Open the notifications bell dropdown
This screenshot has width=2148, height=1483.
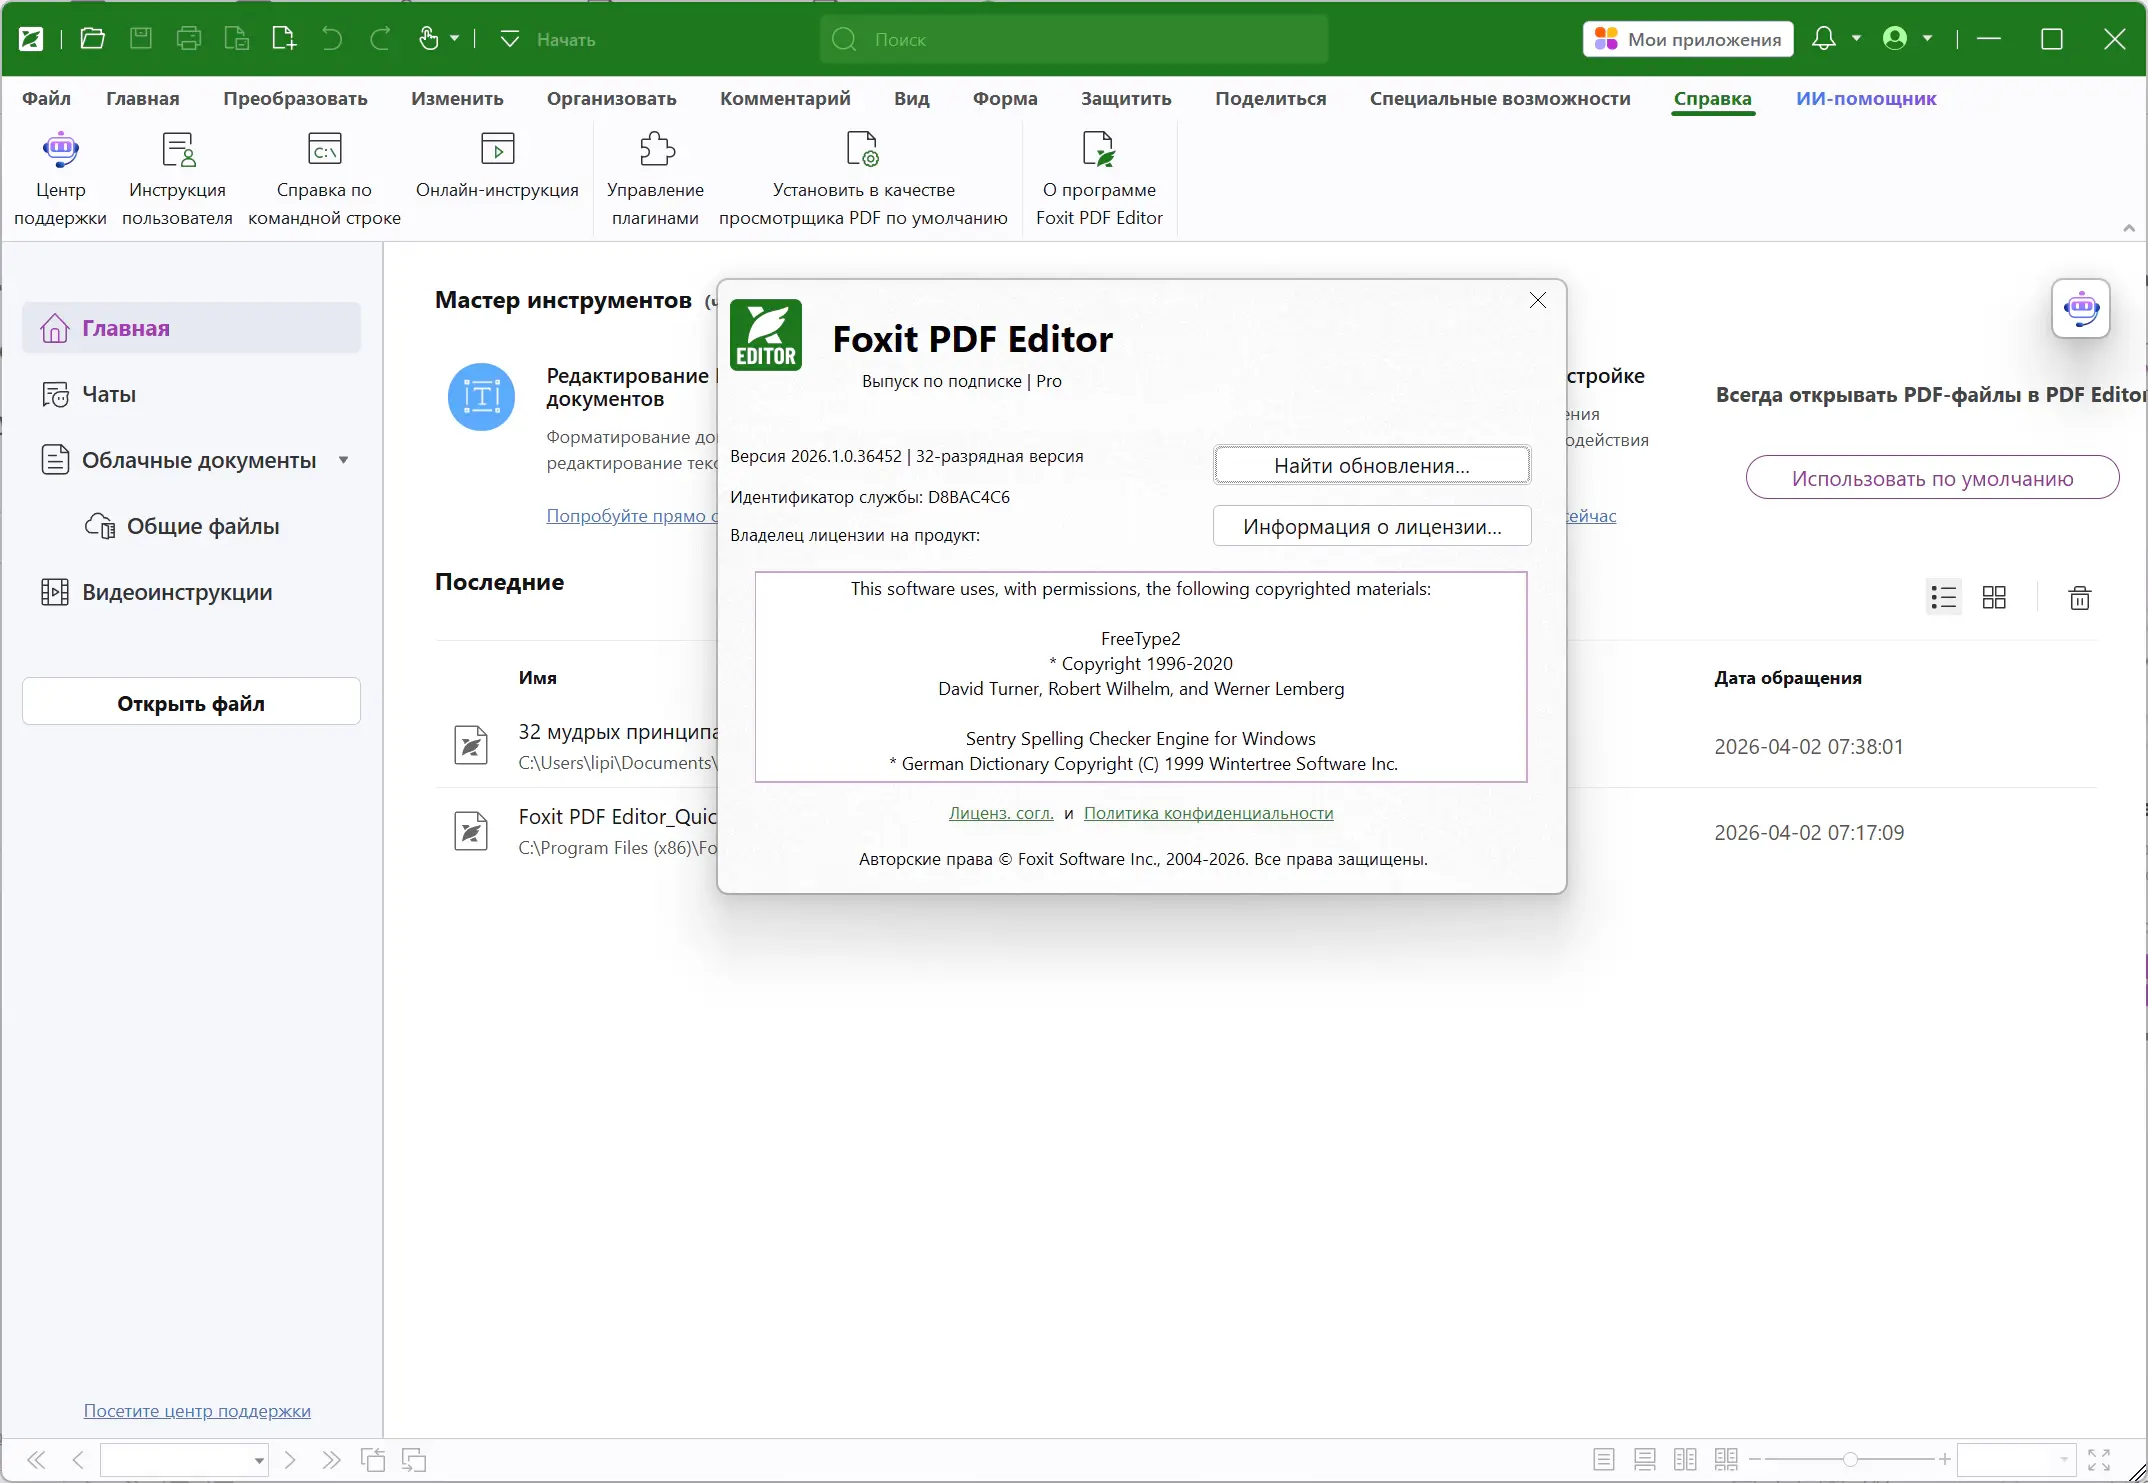[1856, 39]
